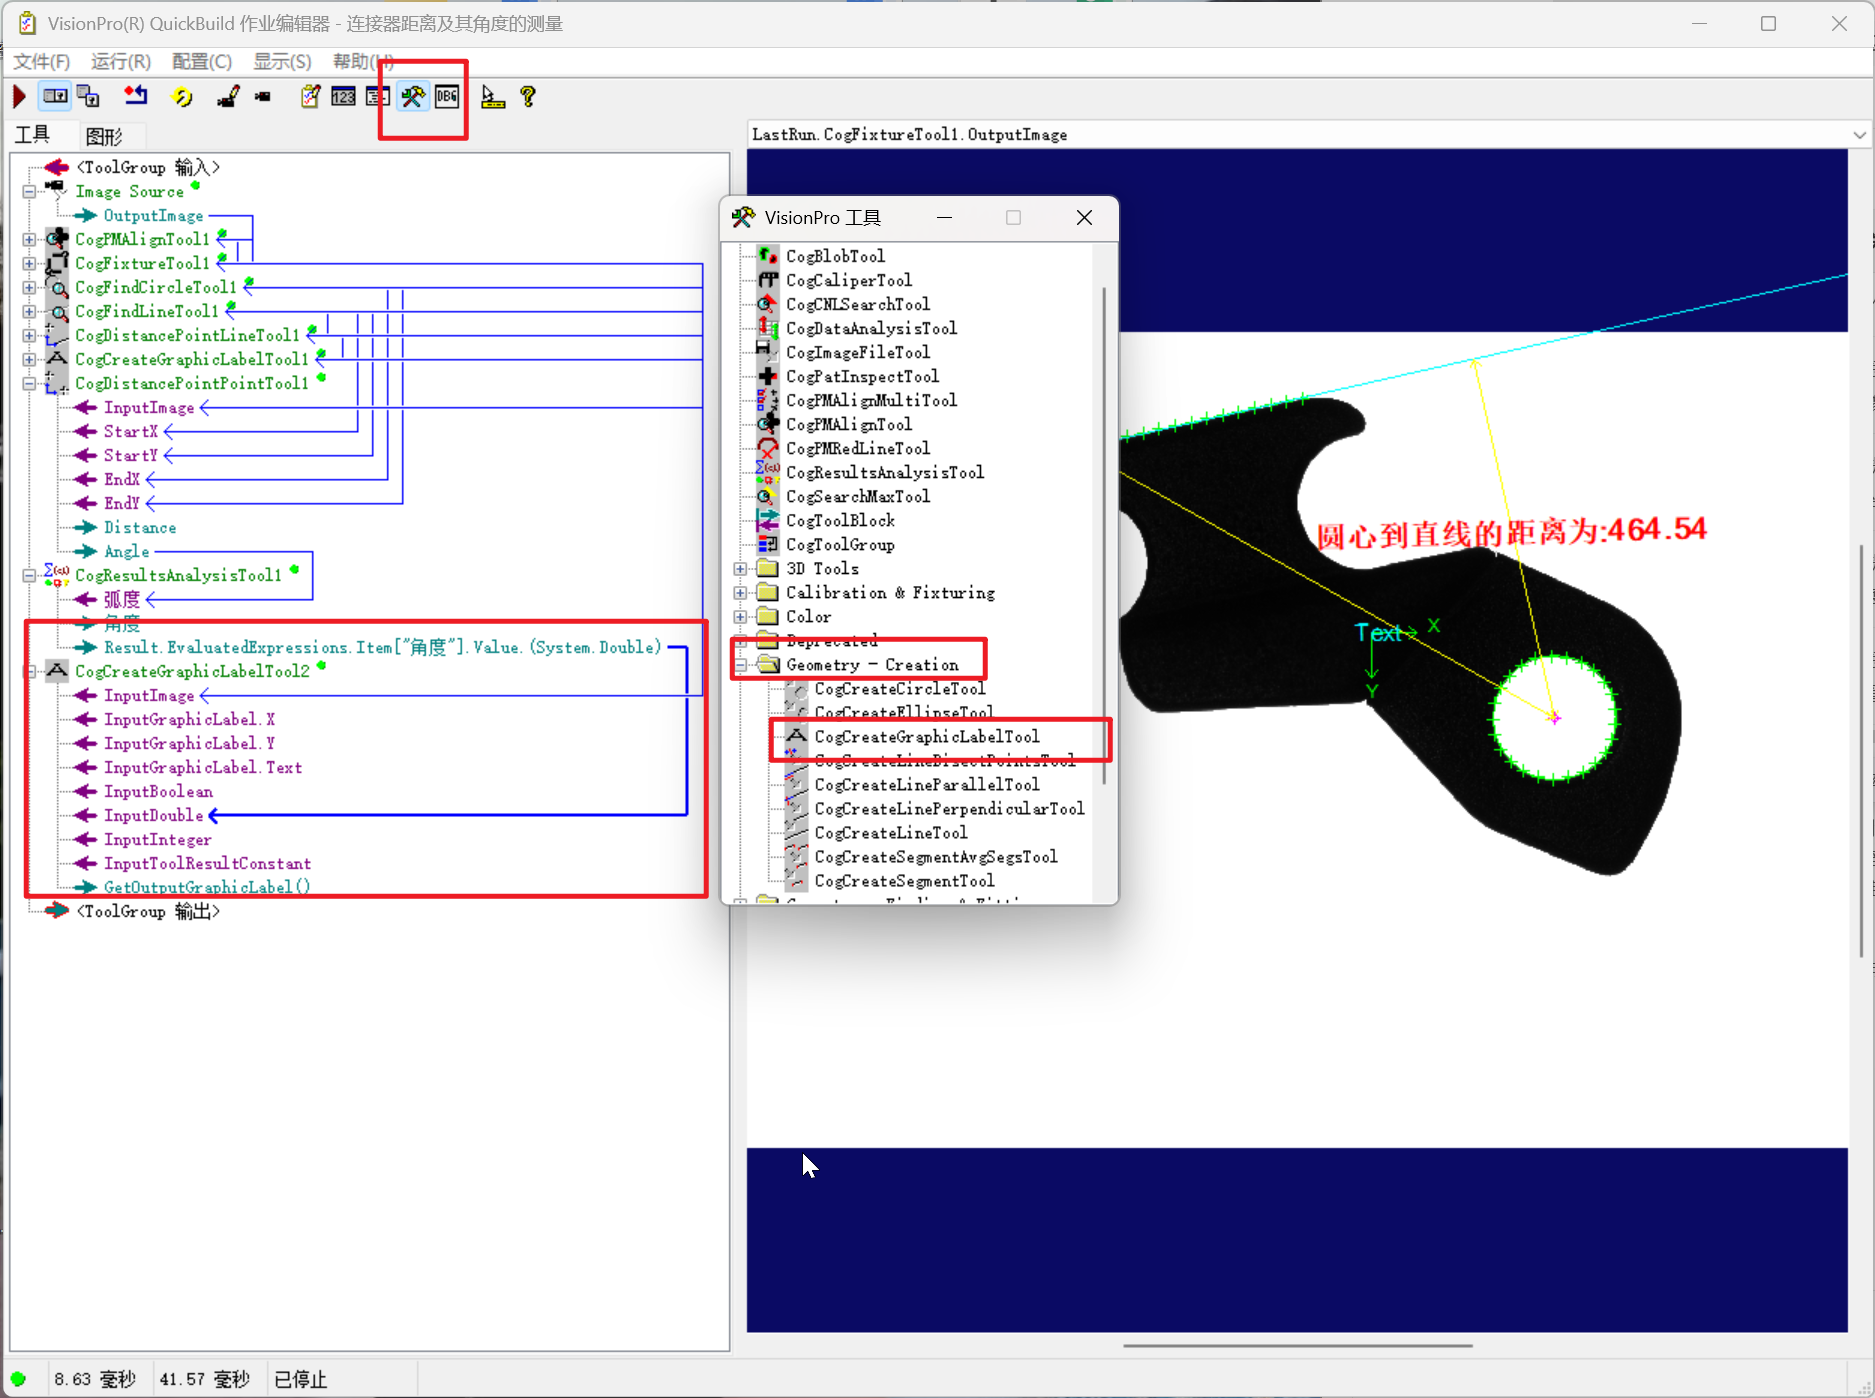The width and height of the screenshot is (1875, 1398).
Task: Select the <ToolGroup 输入> item
Action: [148, 168]
